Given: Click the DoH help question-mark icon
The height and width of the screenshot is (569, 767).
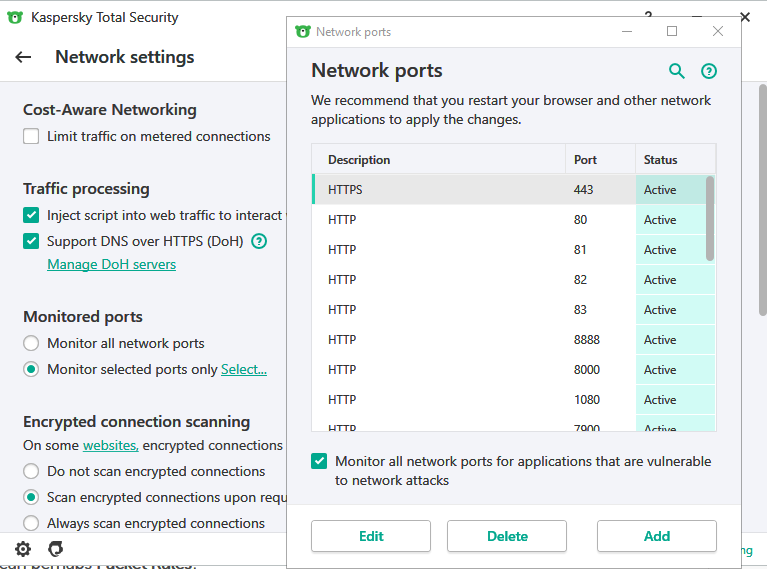Looking at the screenshot, I should (259, 241).
